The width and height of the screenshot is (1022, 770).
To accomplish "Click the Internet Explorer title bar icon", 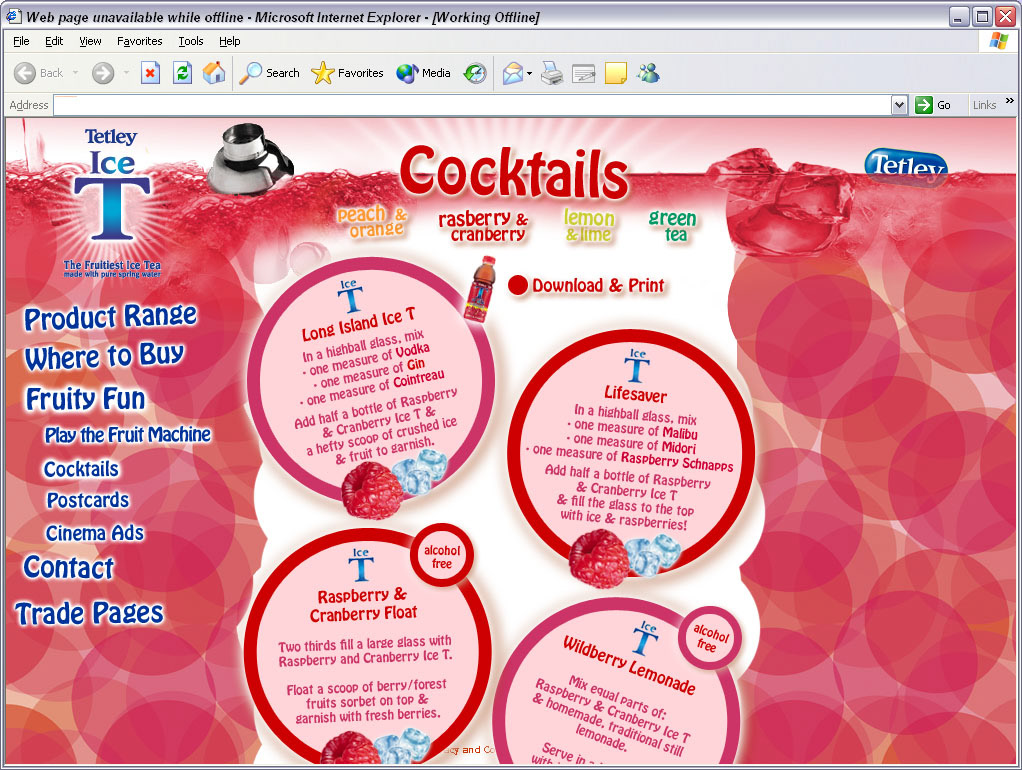I will [x=14, y=16].
